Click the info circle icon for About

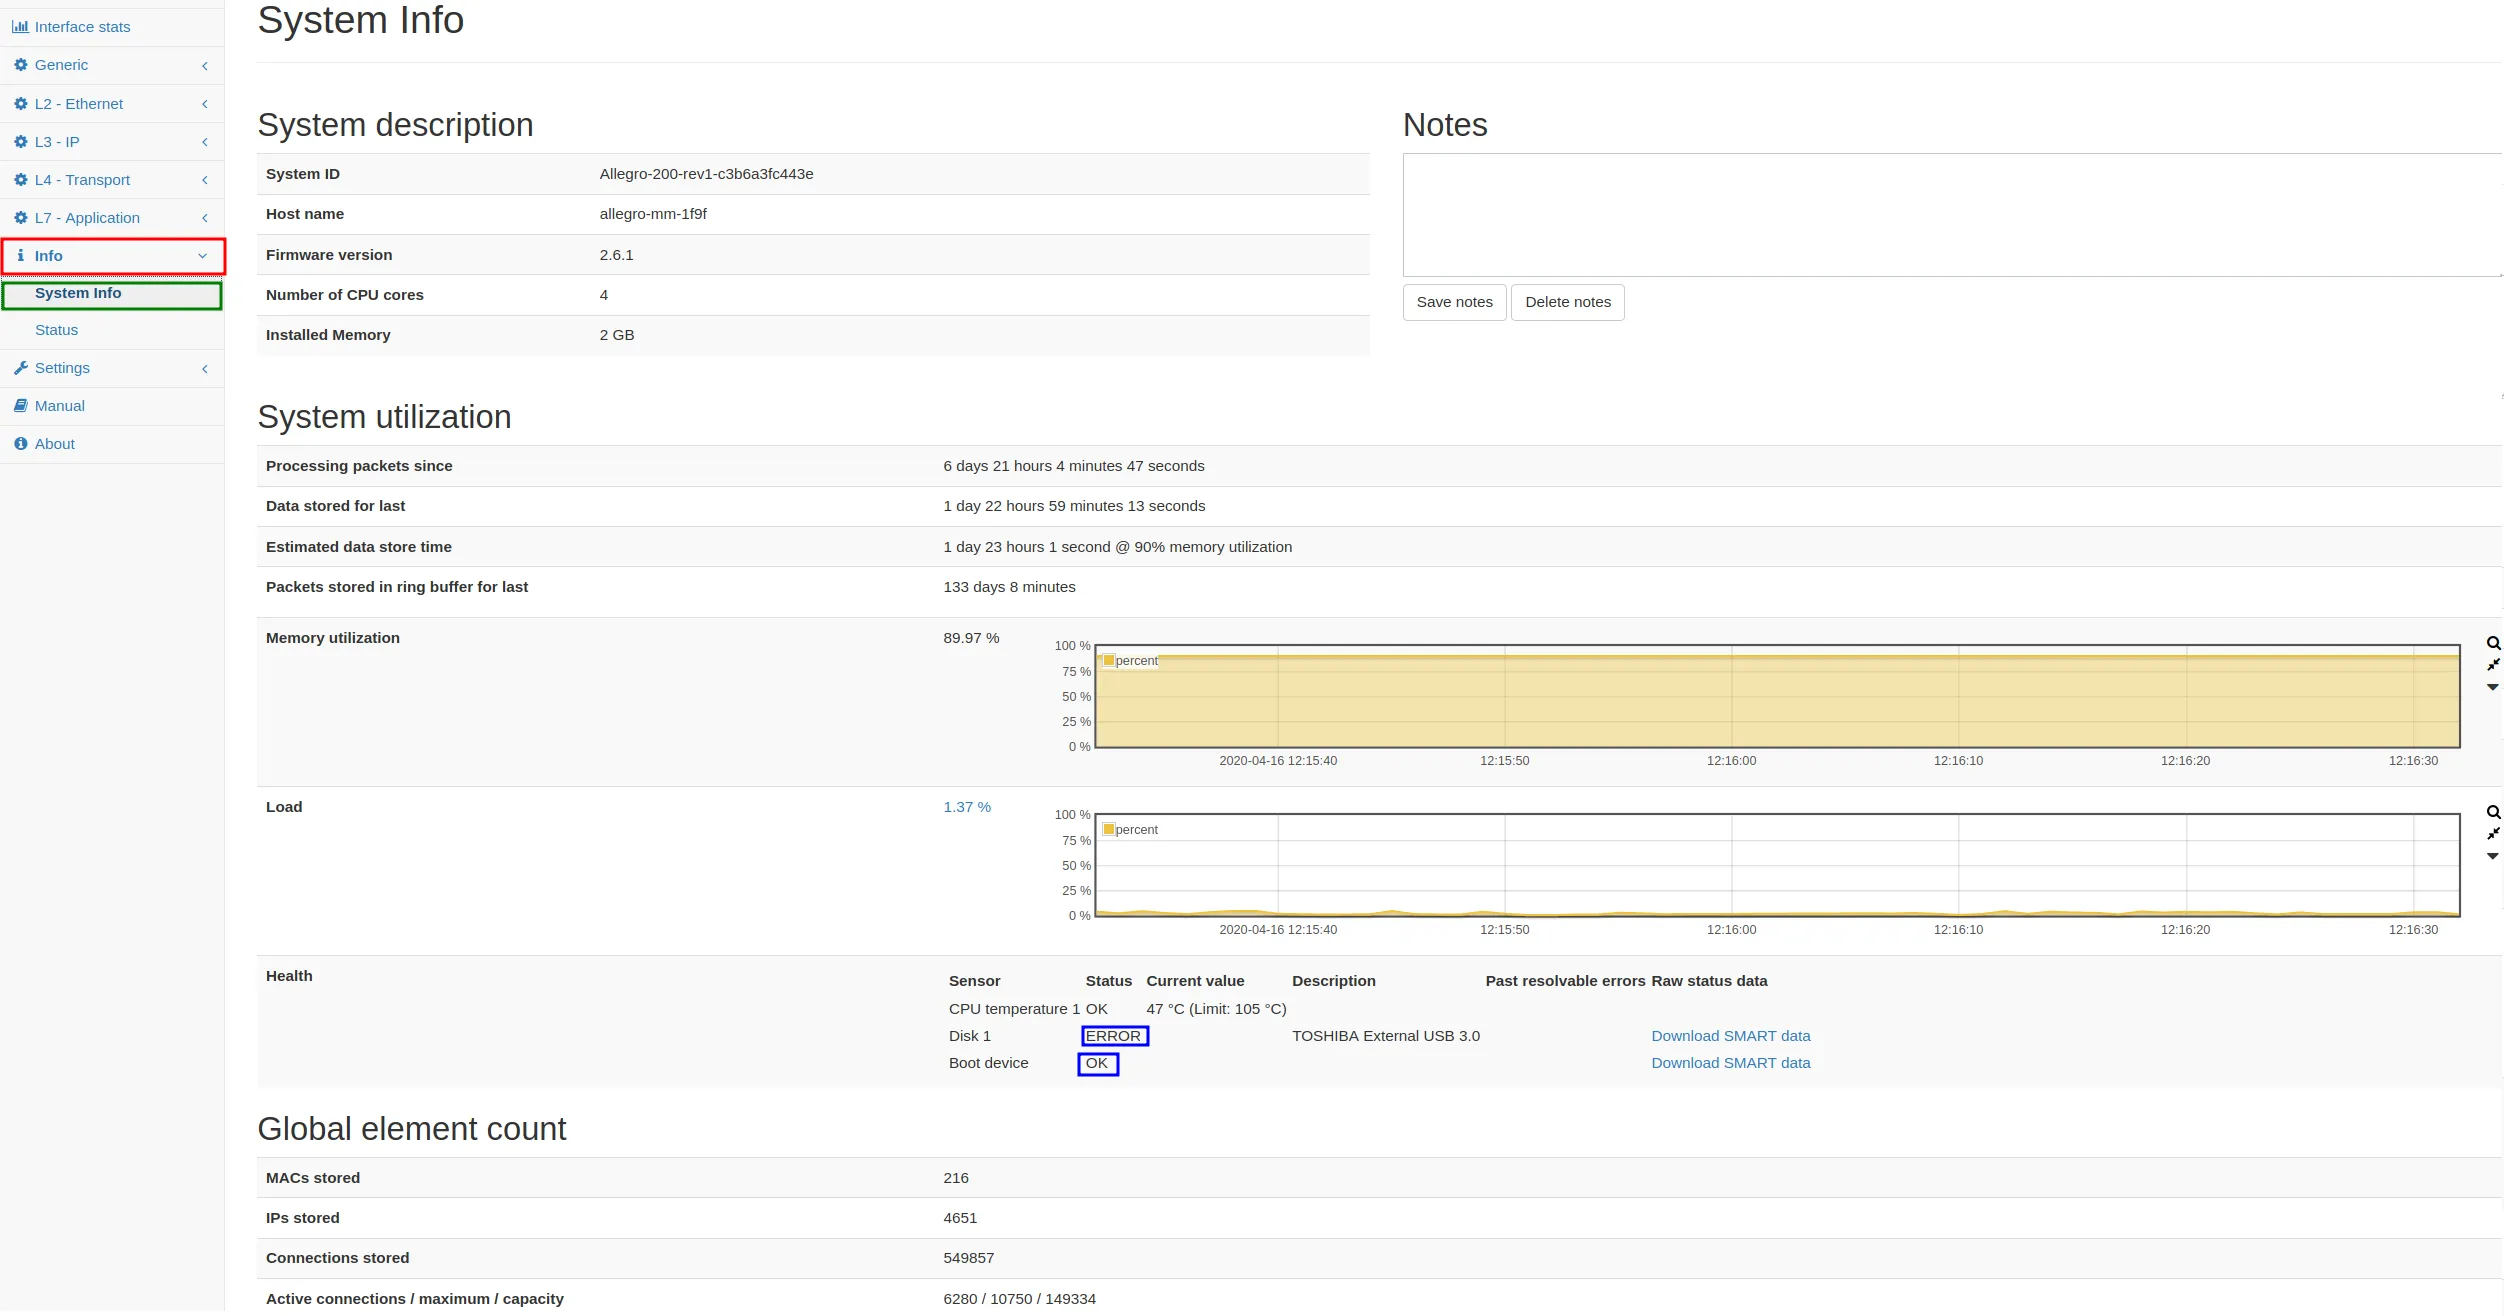(x=20, y=444)
